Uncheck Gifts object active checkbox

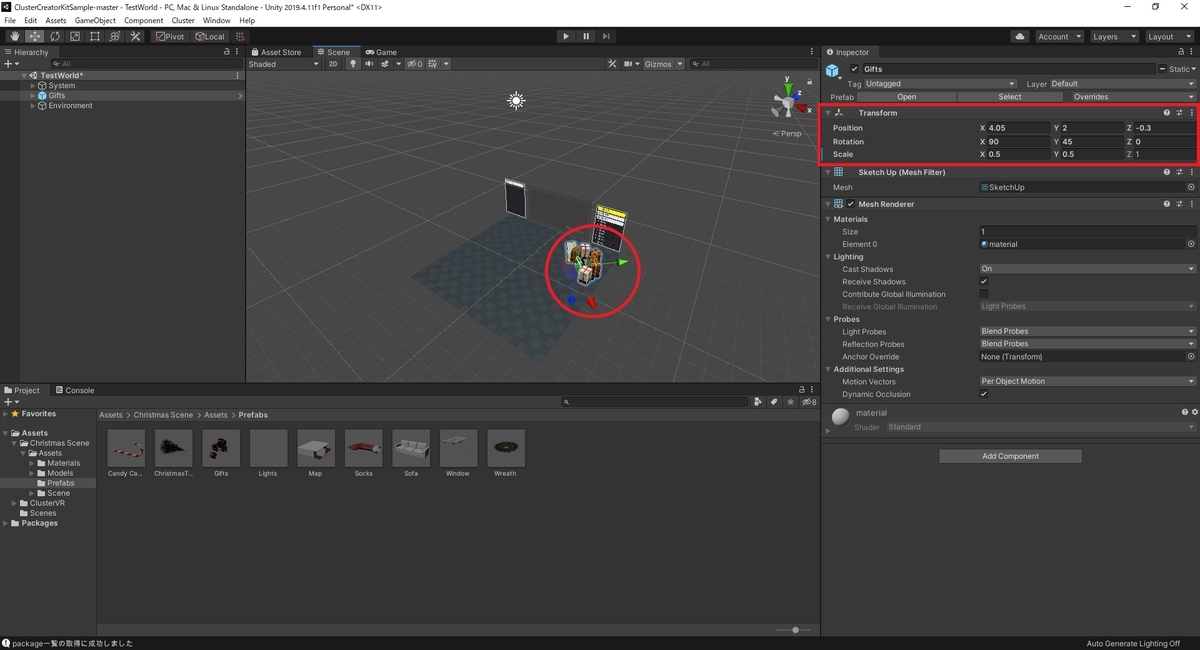tap(854, 69)
